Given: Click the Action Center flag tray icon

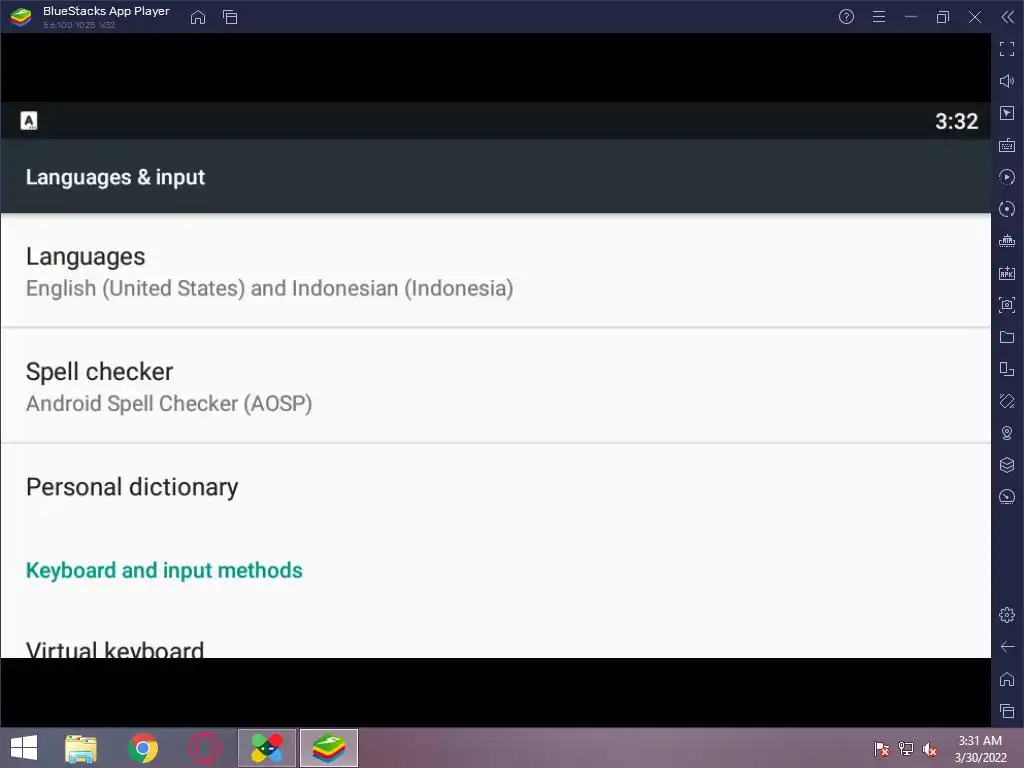Looking at the screenshot, I should point(881,749).
